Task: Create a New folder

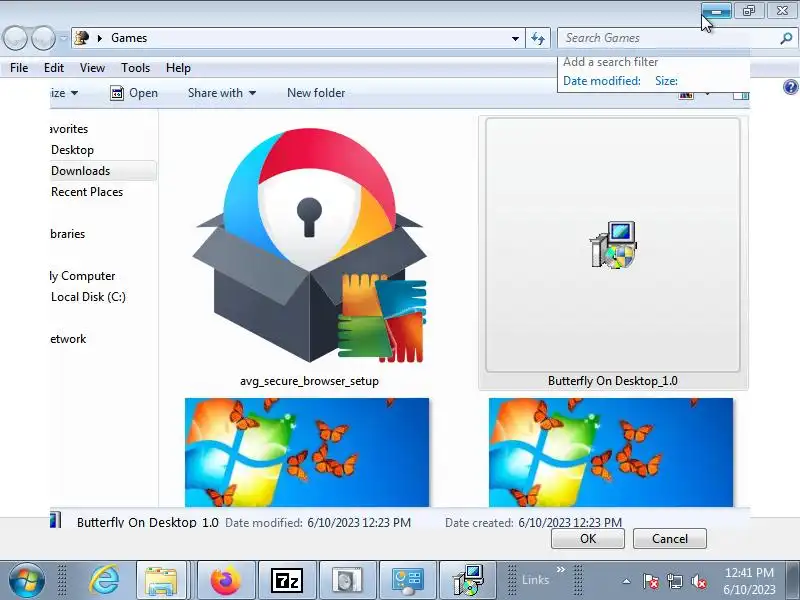Action: click(316, 93)
